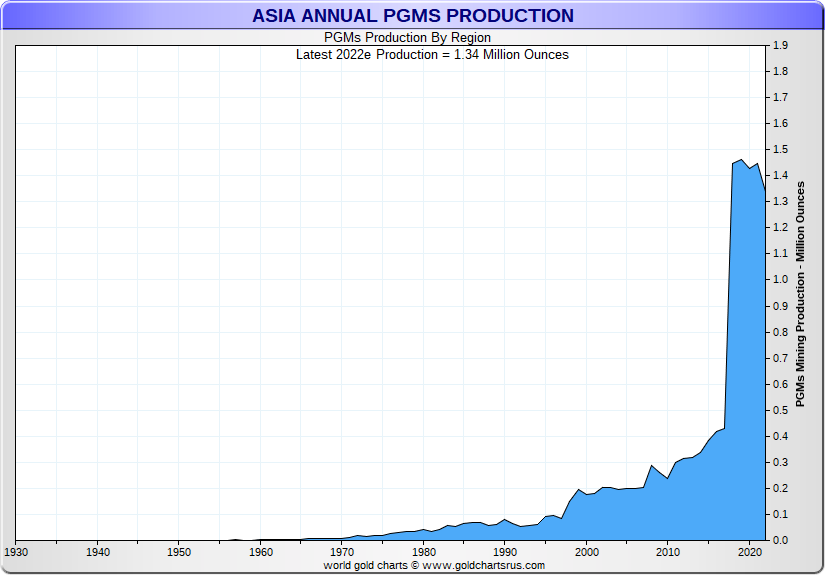Viewport: 825px width, 575px height.
Task: Click the 2020 label on the x-axis
Action: [x=749, y=552]
